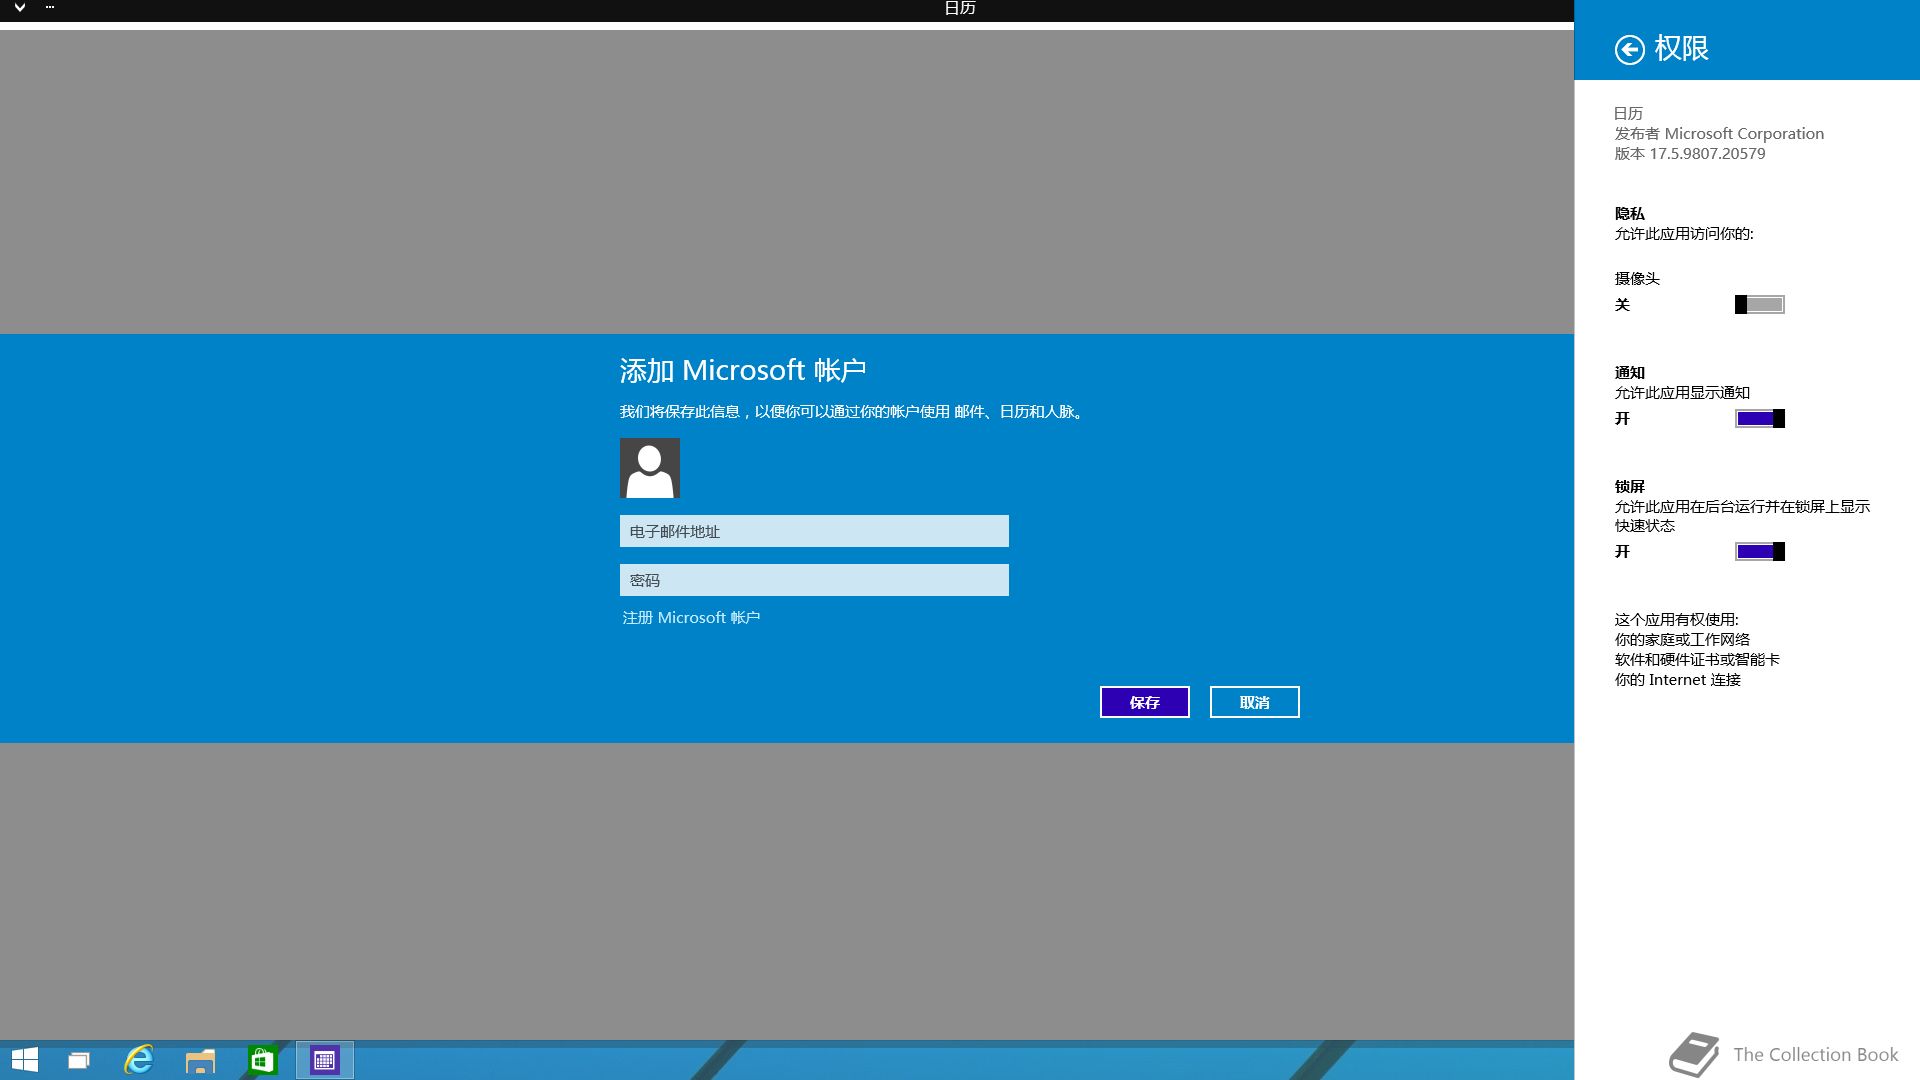Focus the 电子邮件地址 email field

(x=814, y=531)
